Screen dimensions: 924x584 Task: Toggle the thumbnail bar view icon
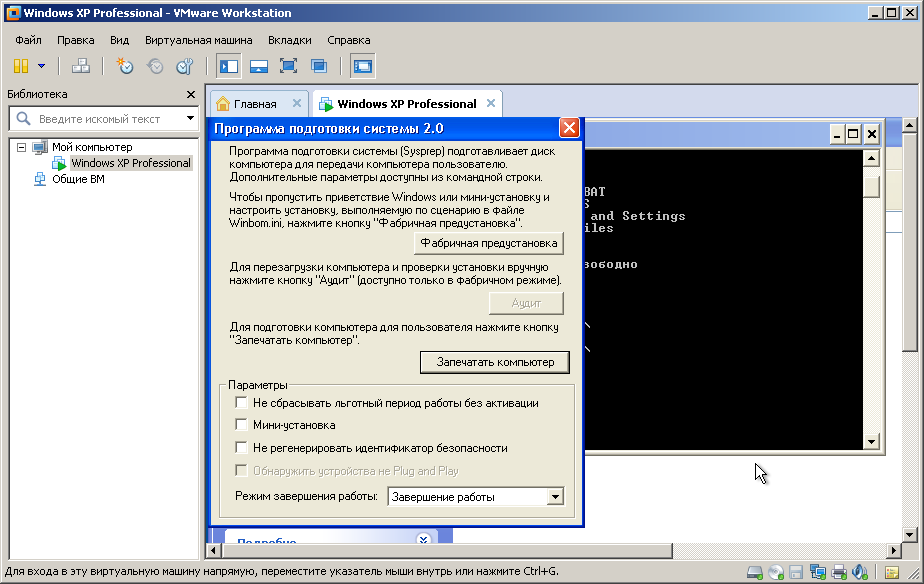[x=259, y=66]
